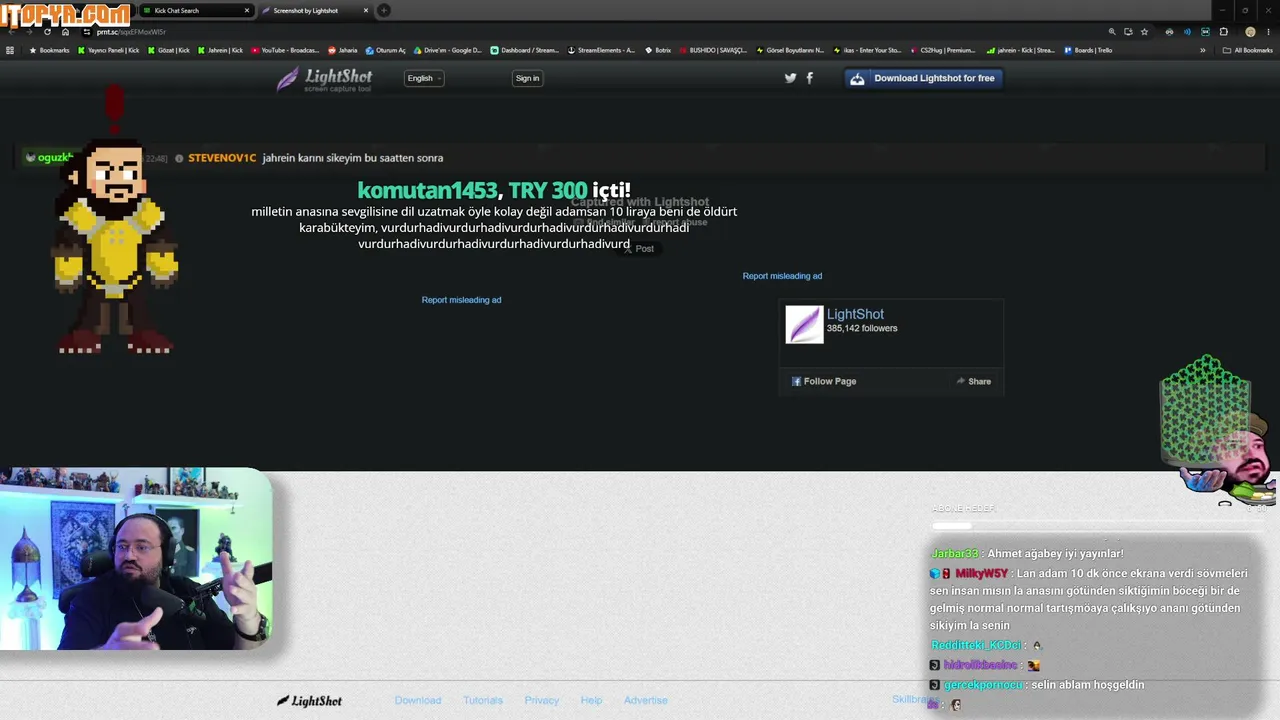Open Jaharia bookmark
This screenshot has height=720, width=1280.
click(343, 50)
